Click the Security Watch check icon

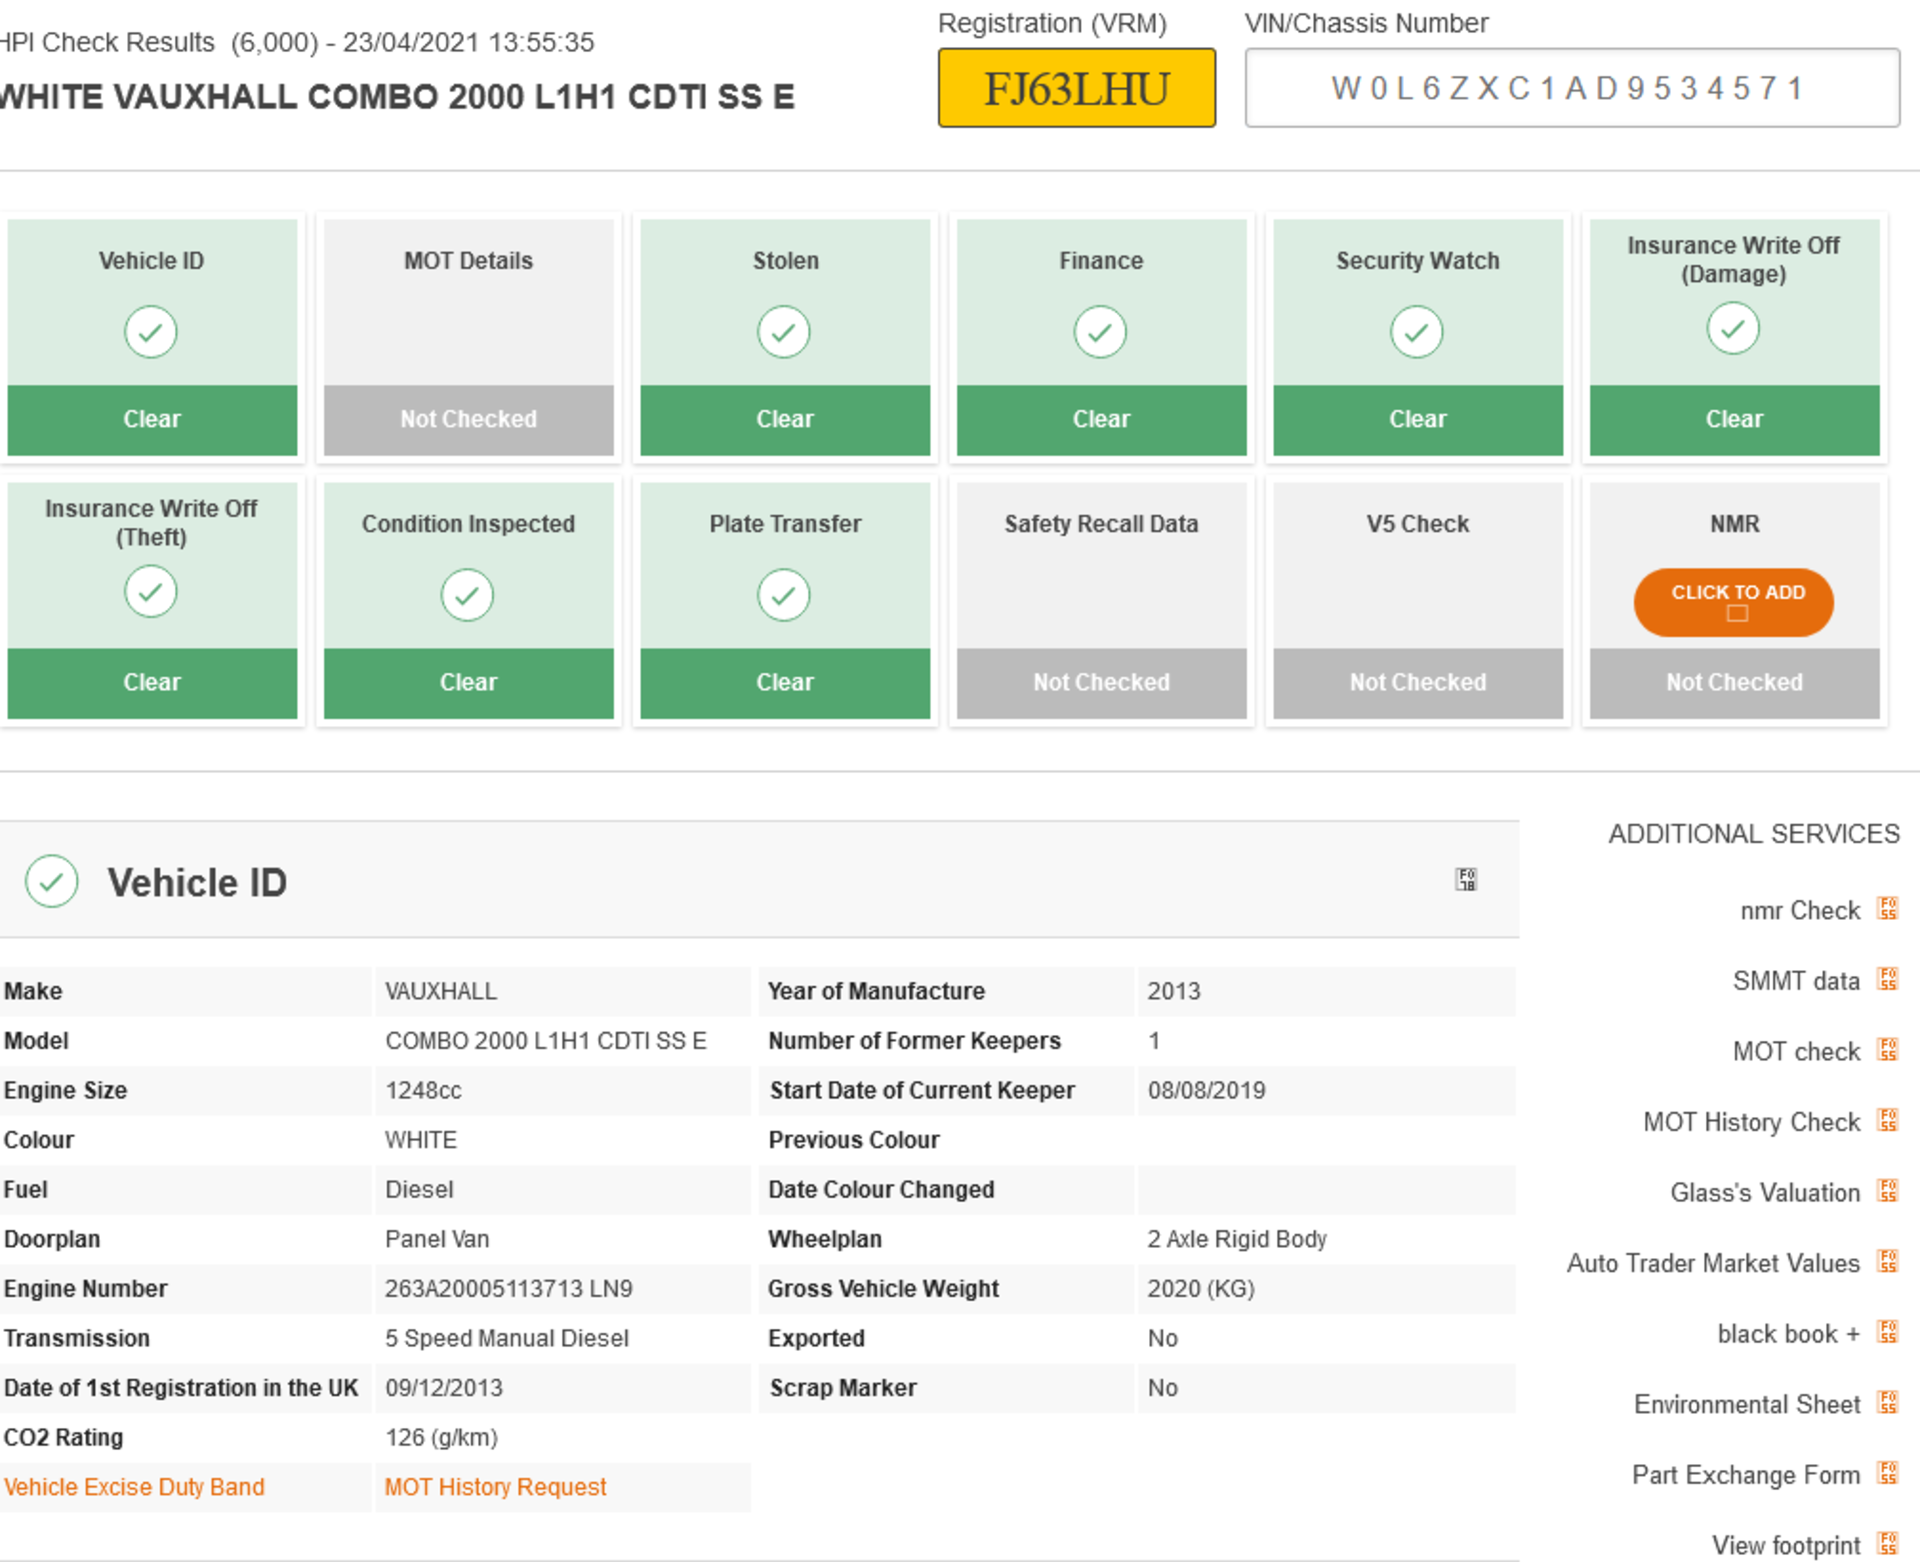pos(1417,332)
